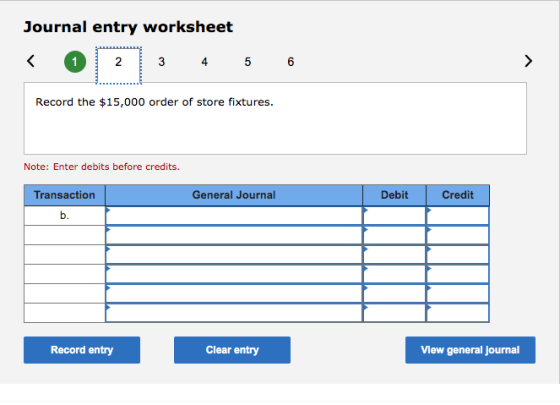Click second row Debit field
The image size is (560, 405).
[x=394, y=235]
